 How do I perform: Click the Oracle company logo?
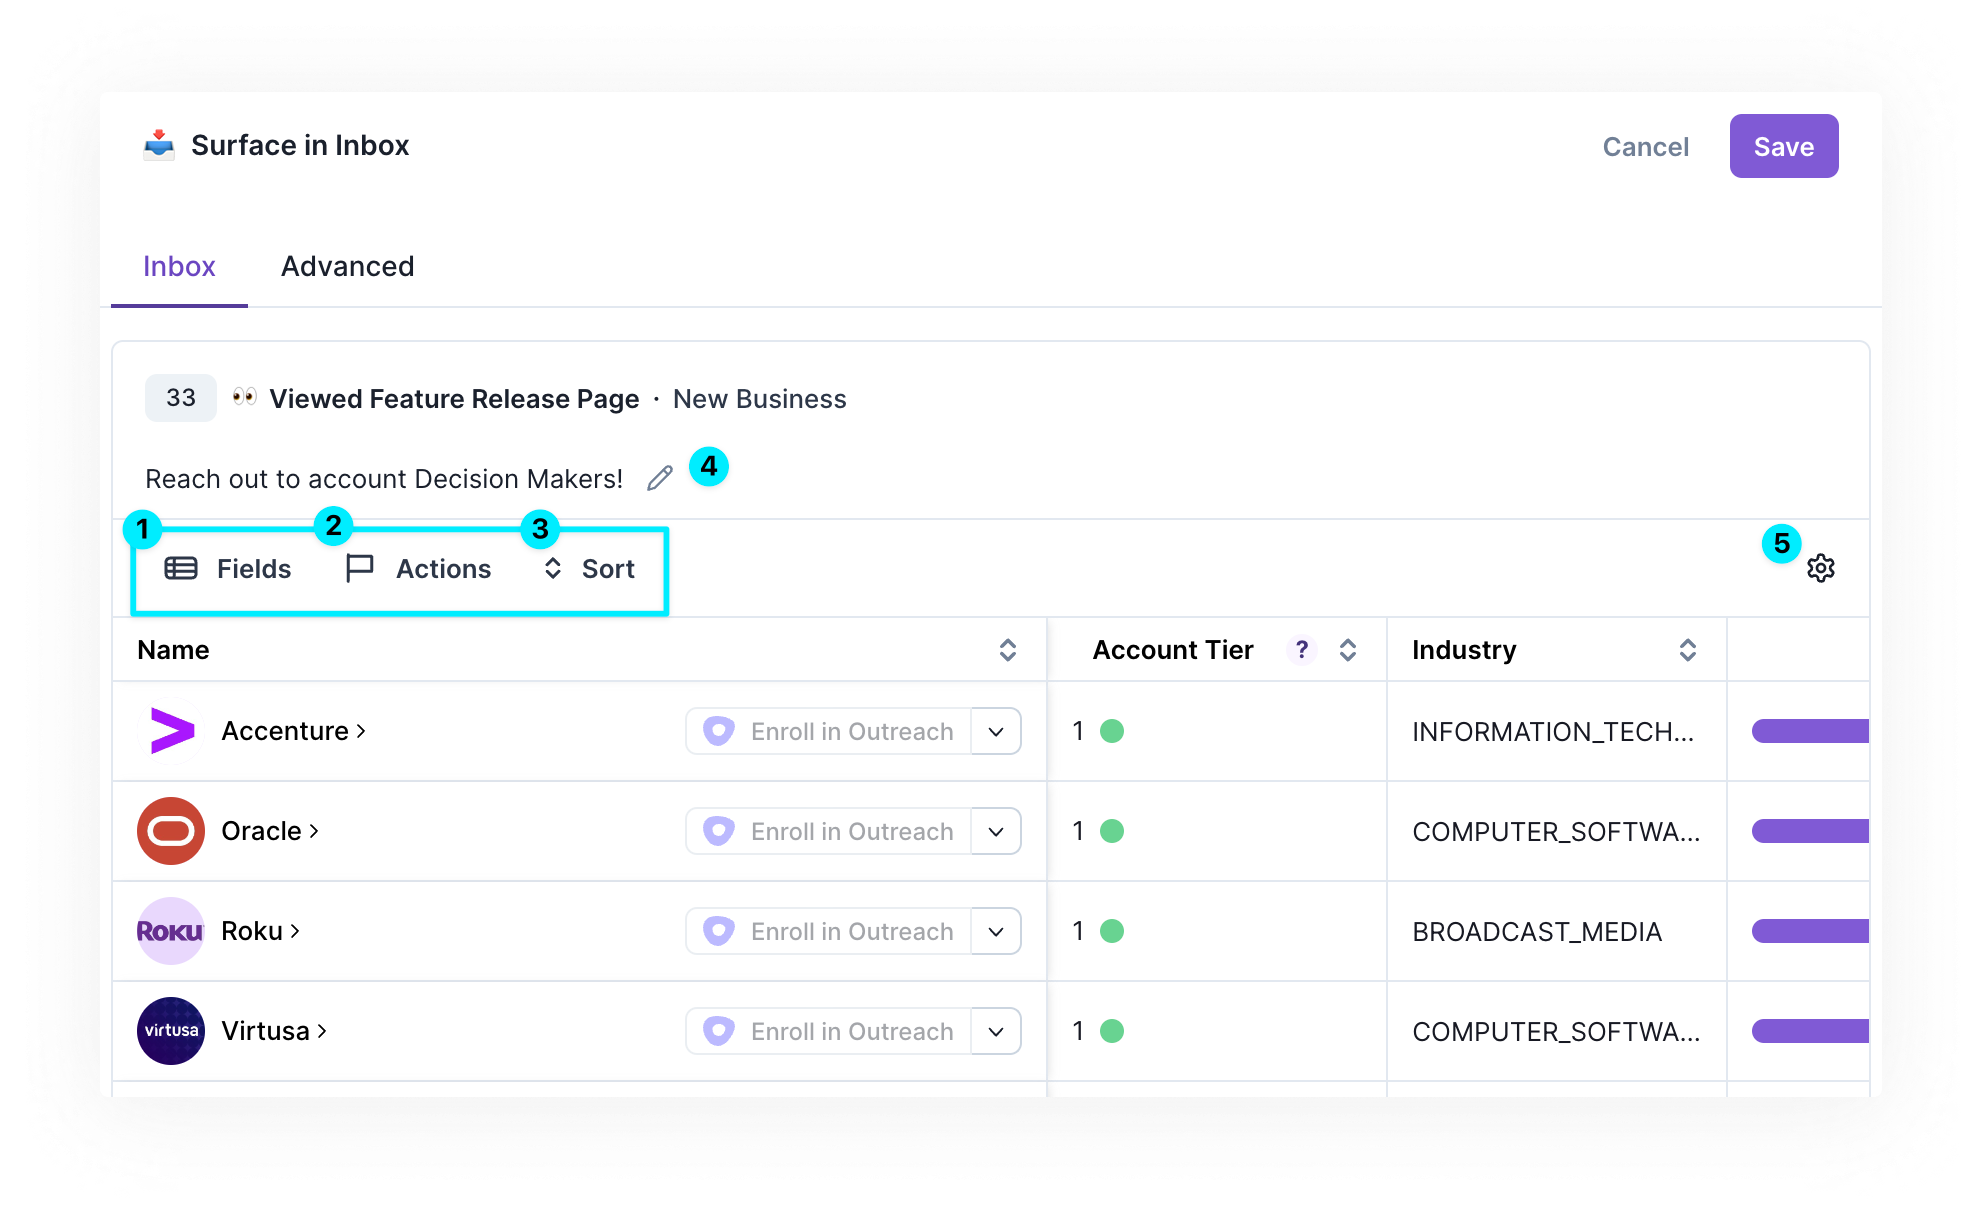(x=171, y=831)
